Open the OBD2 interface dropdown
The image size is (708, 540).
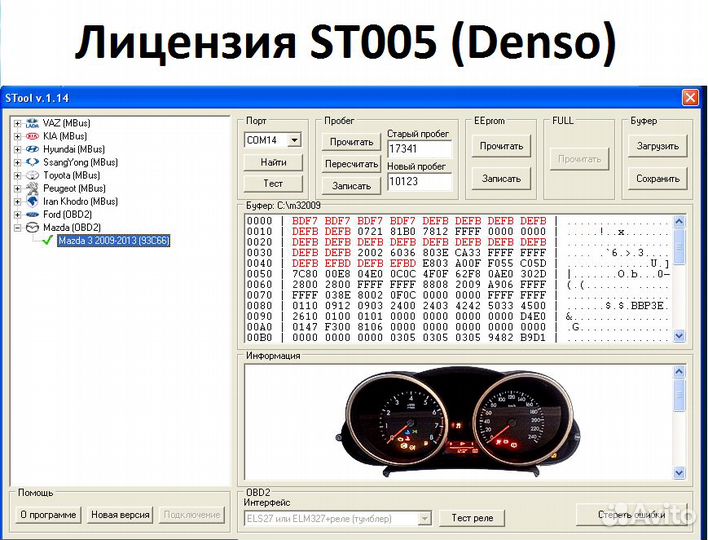click(424, 519)
